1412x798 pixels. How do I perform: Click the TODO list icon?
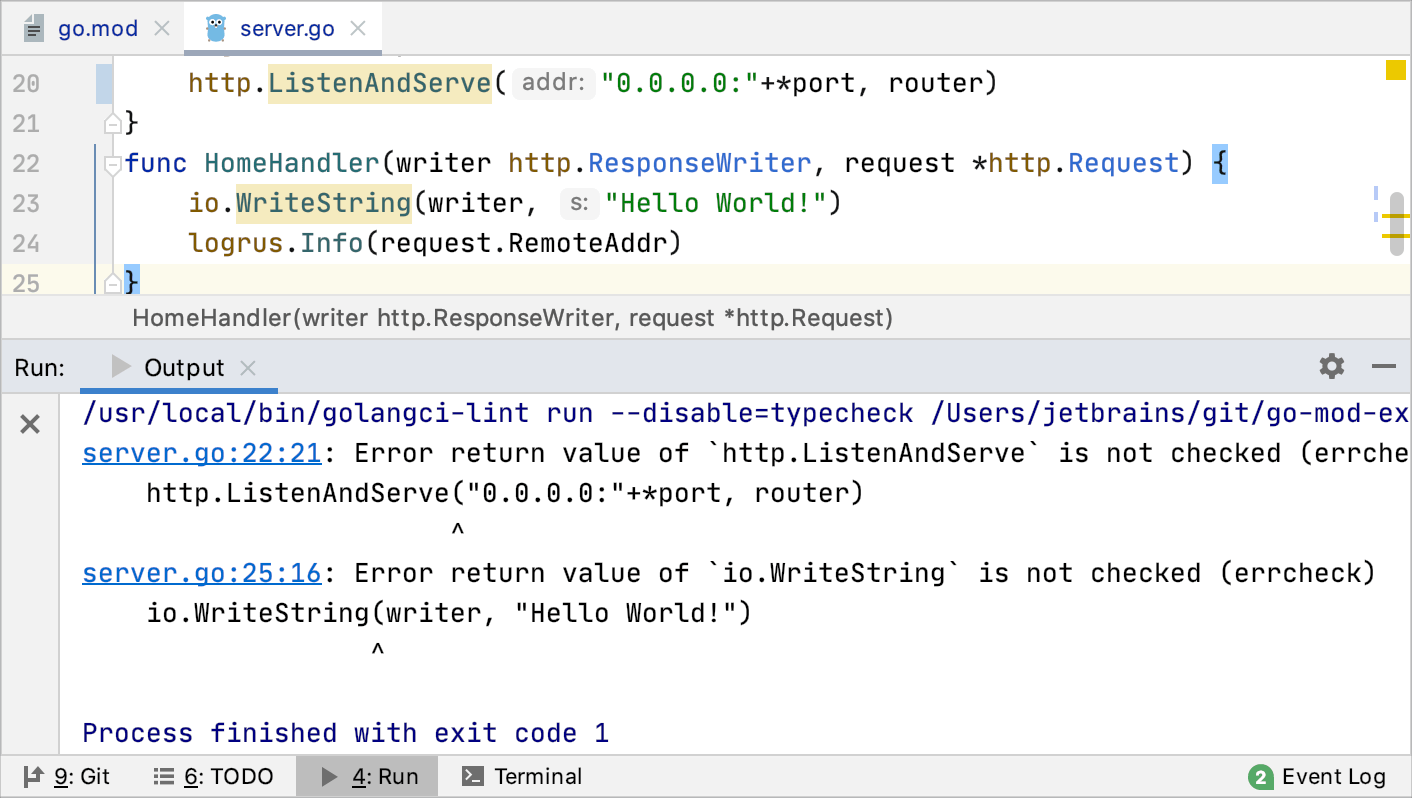coord(164,777)
